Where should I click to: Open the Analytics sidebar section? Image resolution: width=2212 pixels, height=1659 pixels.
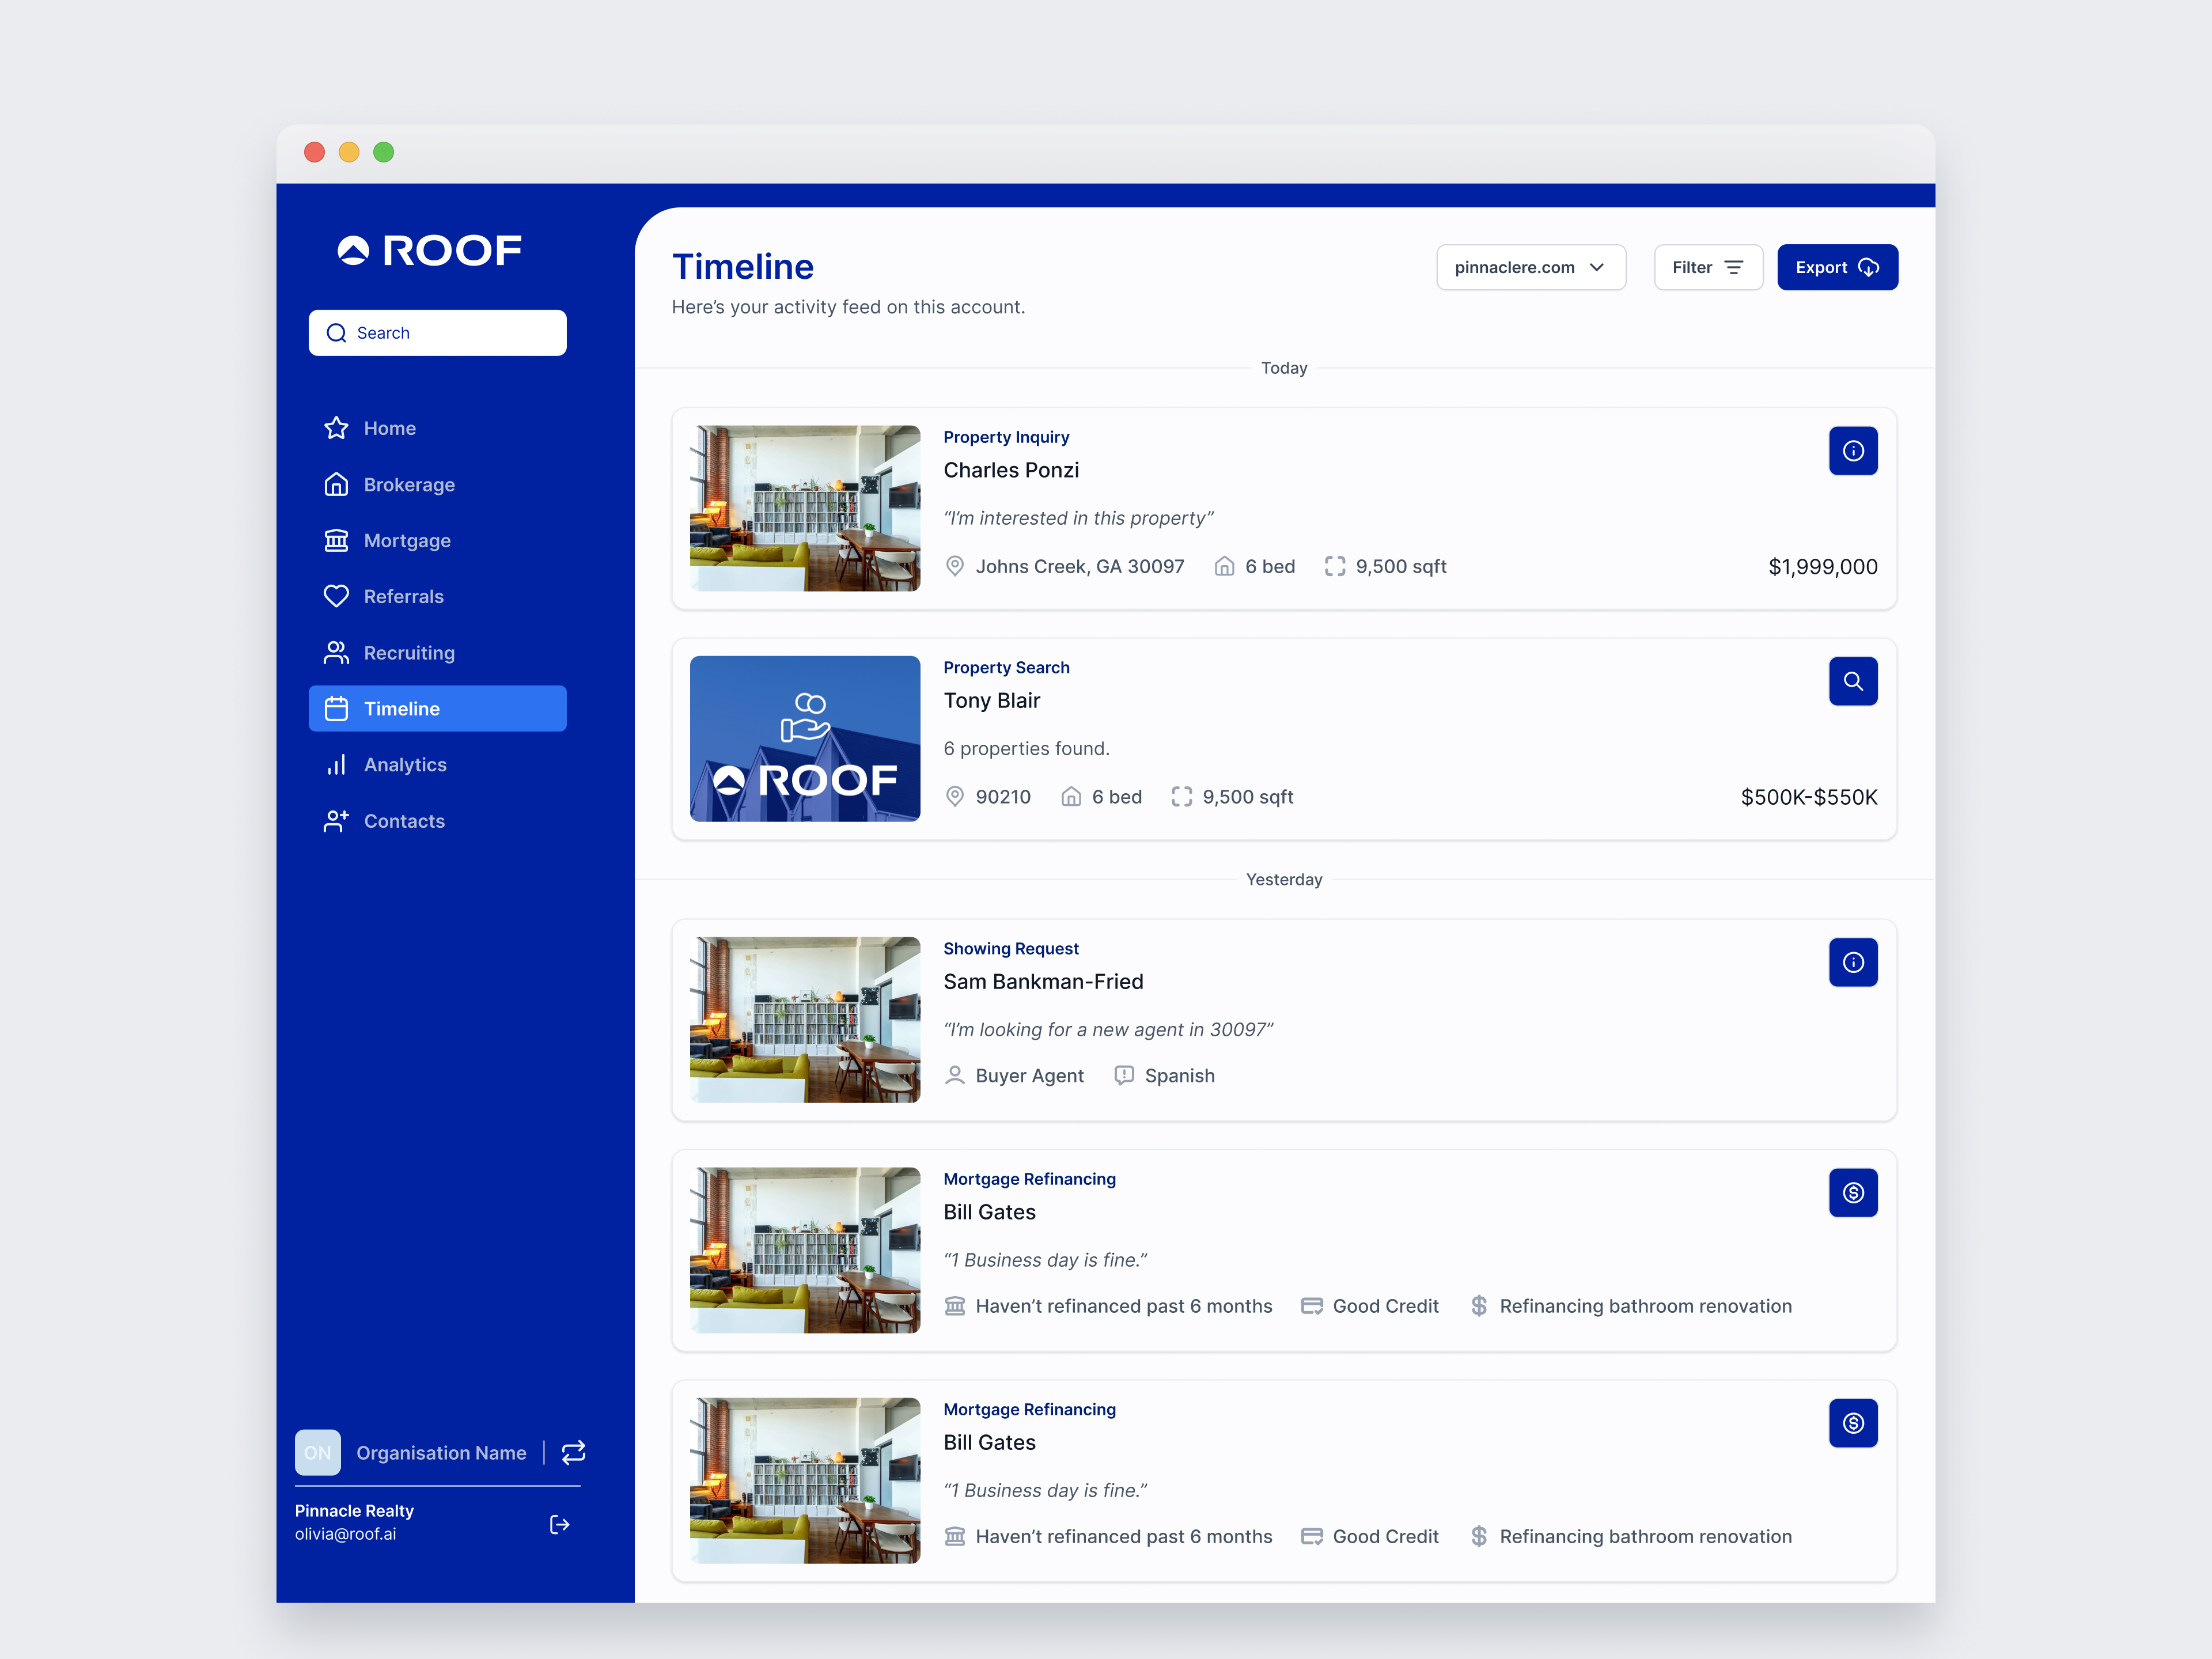pos(404,764)
